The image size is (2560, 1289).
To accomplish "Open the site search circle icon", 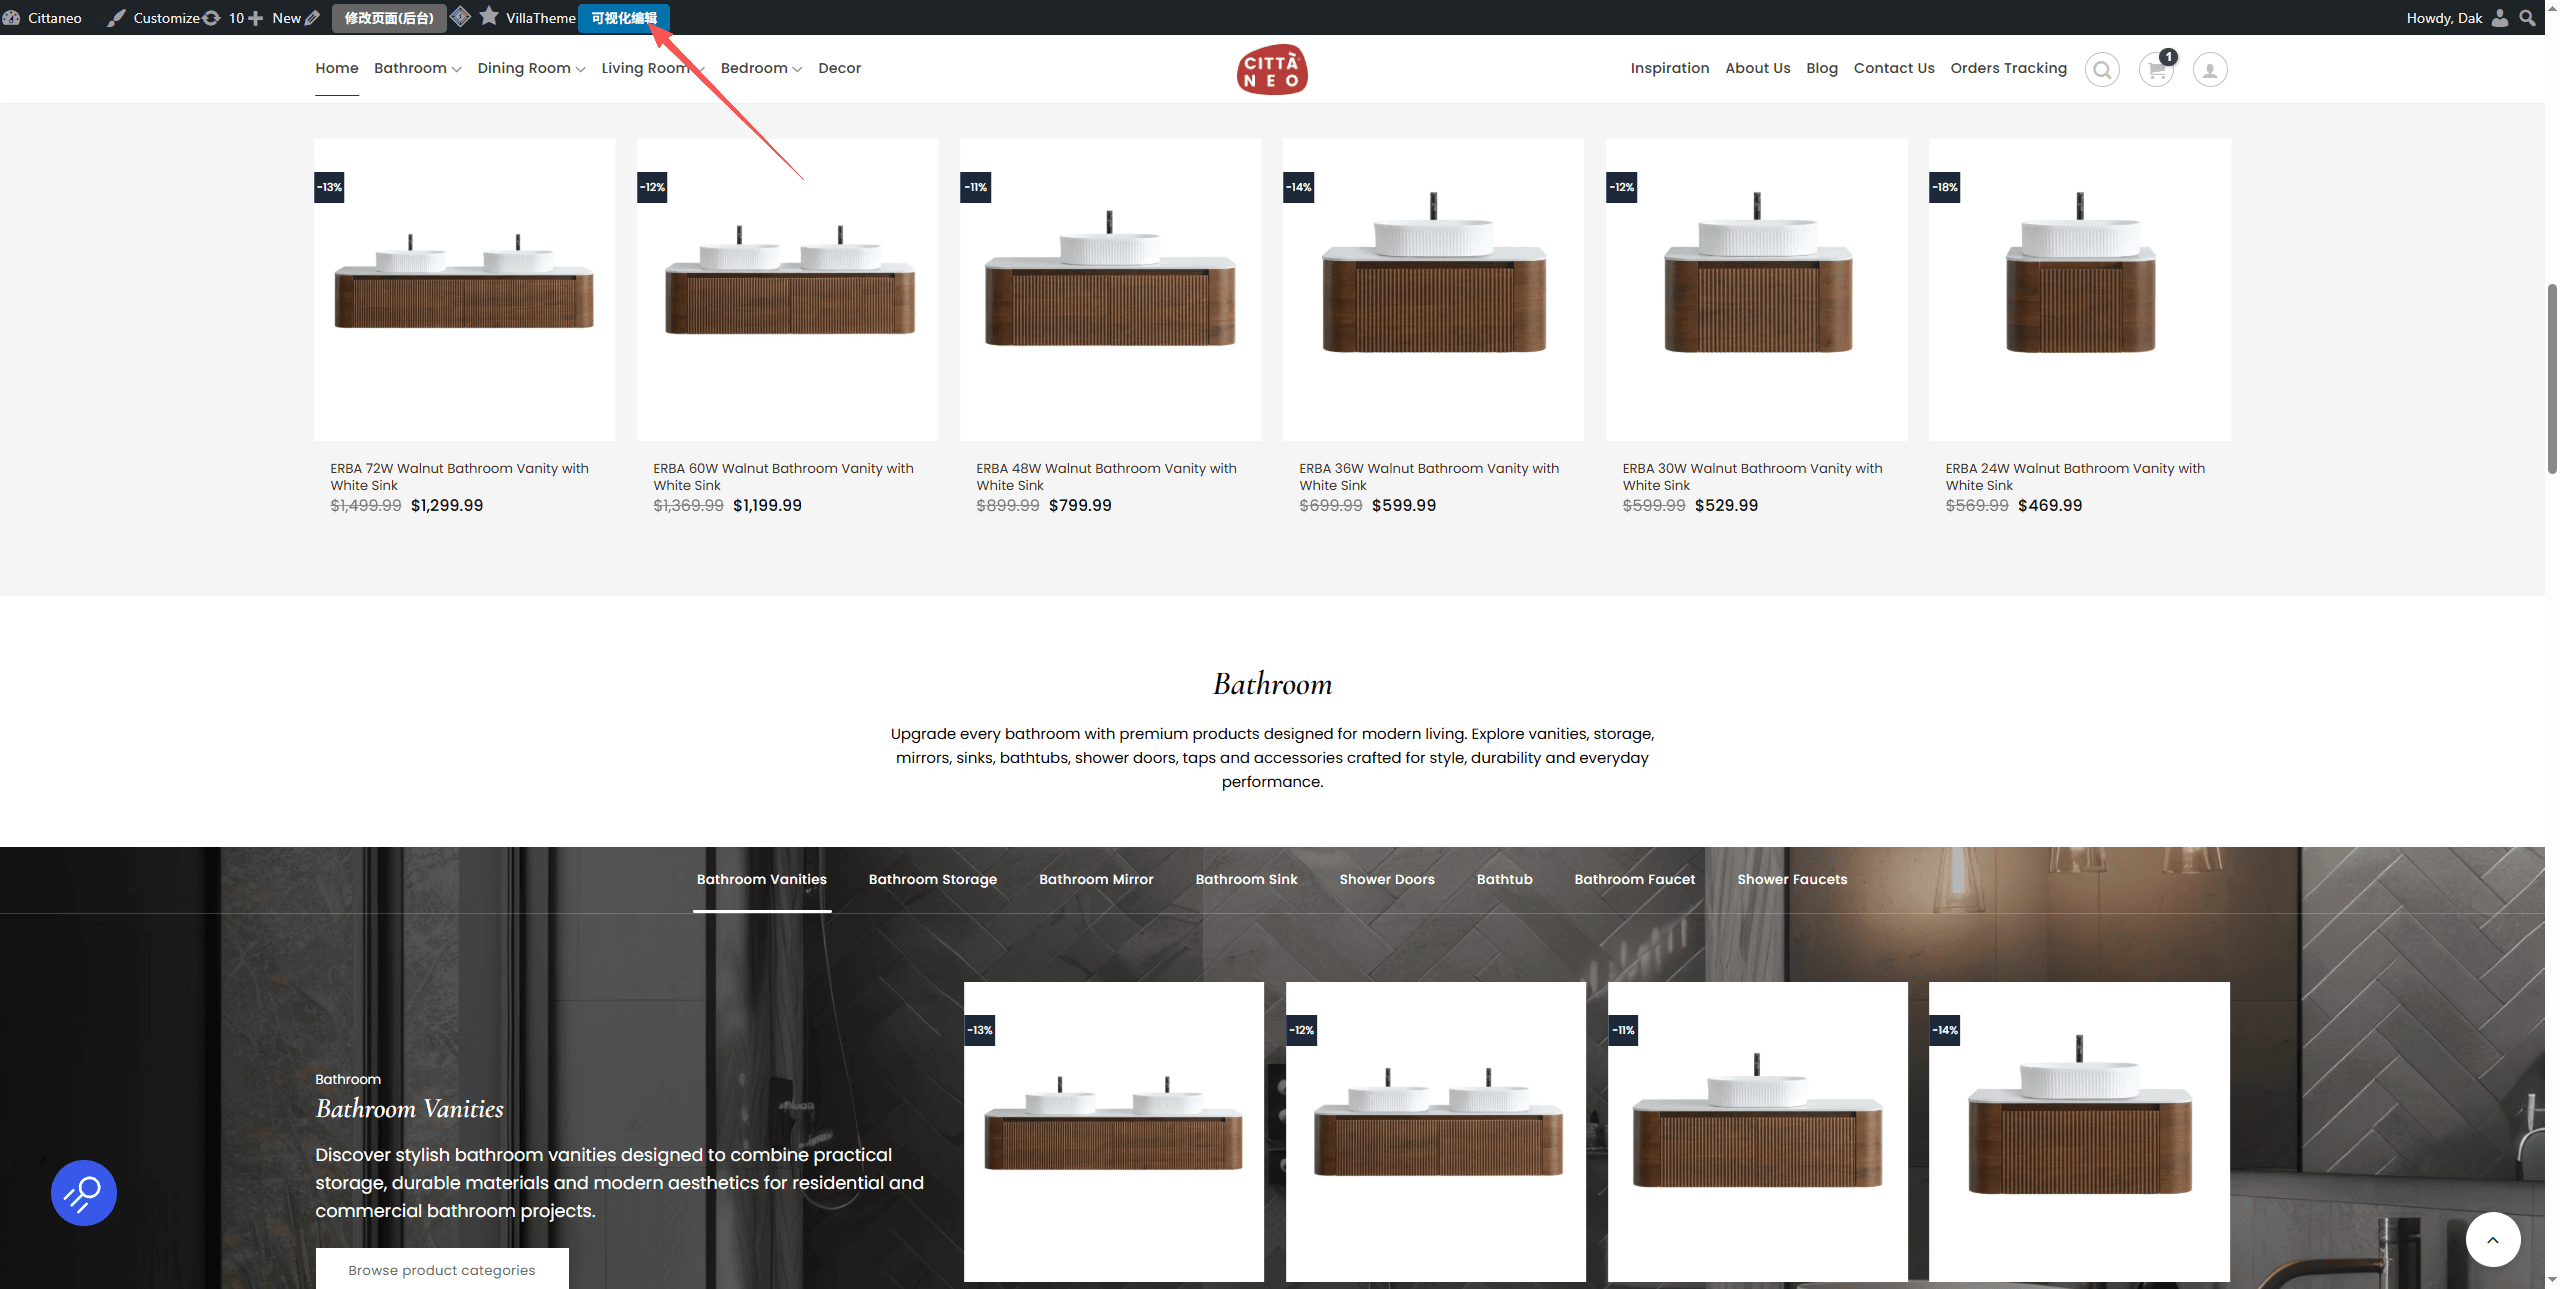I will [x=2102, y=69].
